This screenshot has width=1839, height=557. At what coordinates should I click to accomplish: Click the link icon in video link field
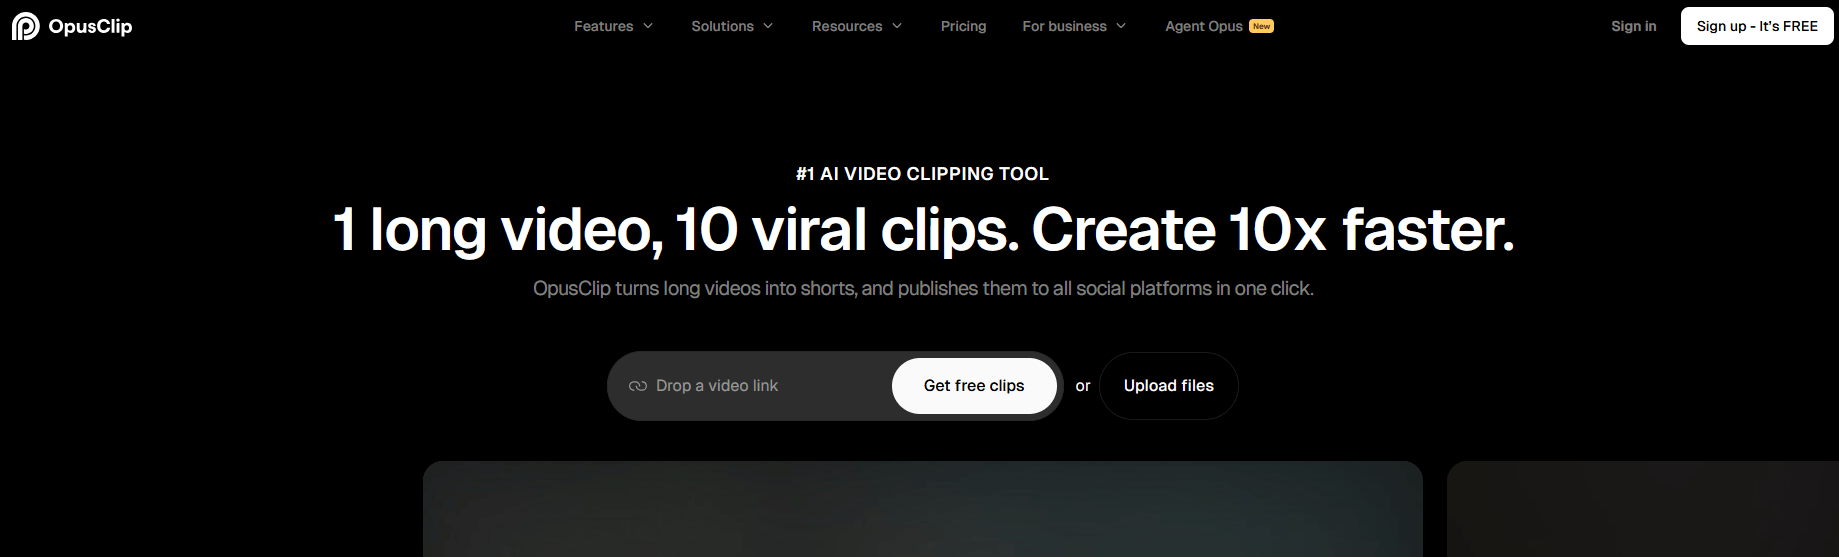tap(638, 386)
